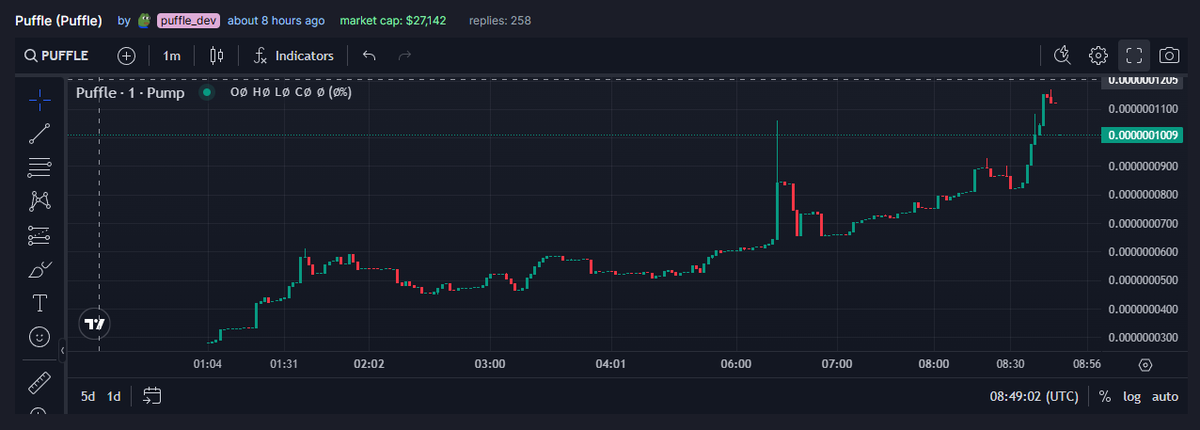Add a symbol to compare with the plus icon
This screenshot has height=430, width=1200.
point(126,56)
